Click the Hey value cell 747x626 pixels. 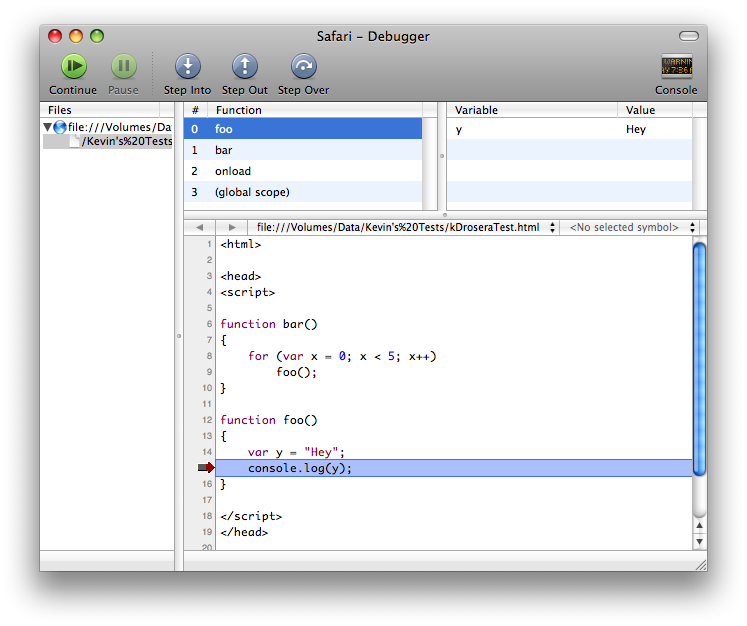point(636,130)
